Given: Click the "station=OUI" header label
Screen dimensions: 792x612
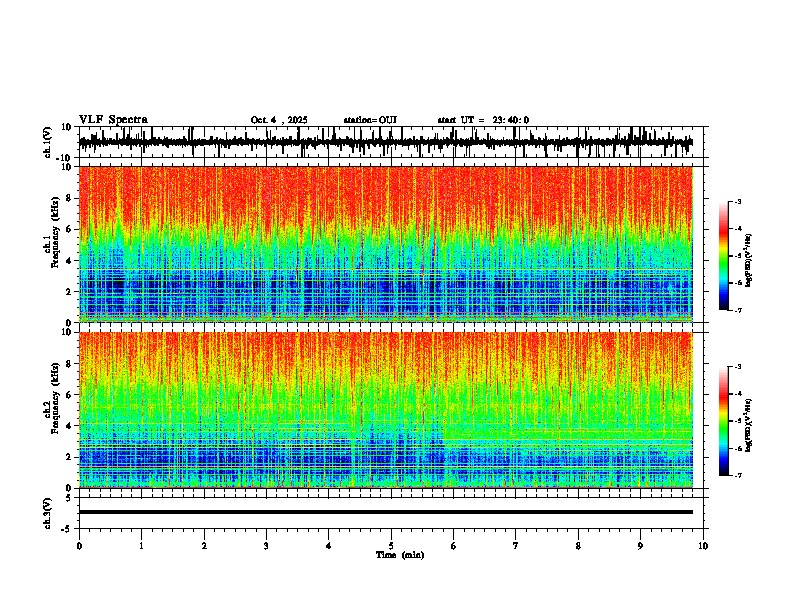Looking at the screenshot, I should [370, 120].
